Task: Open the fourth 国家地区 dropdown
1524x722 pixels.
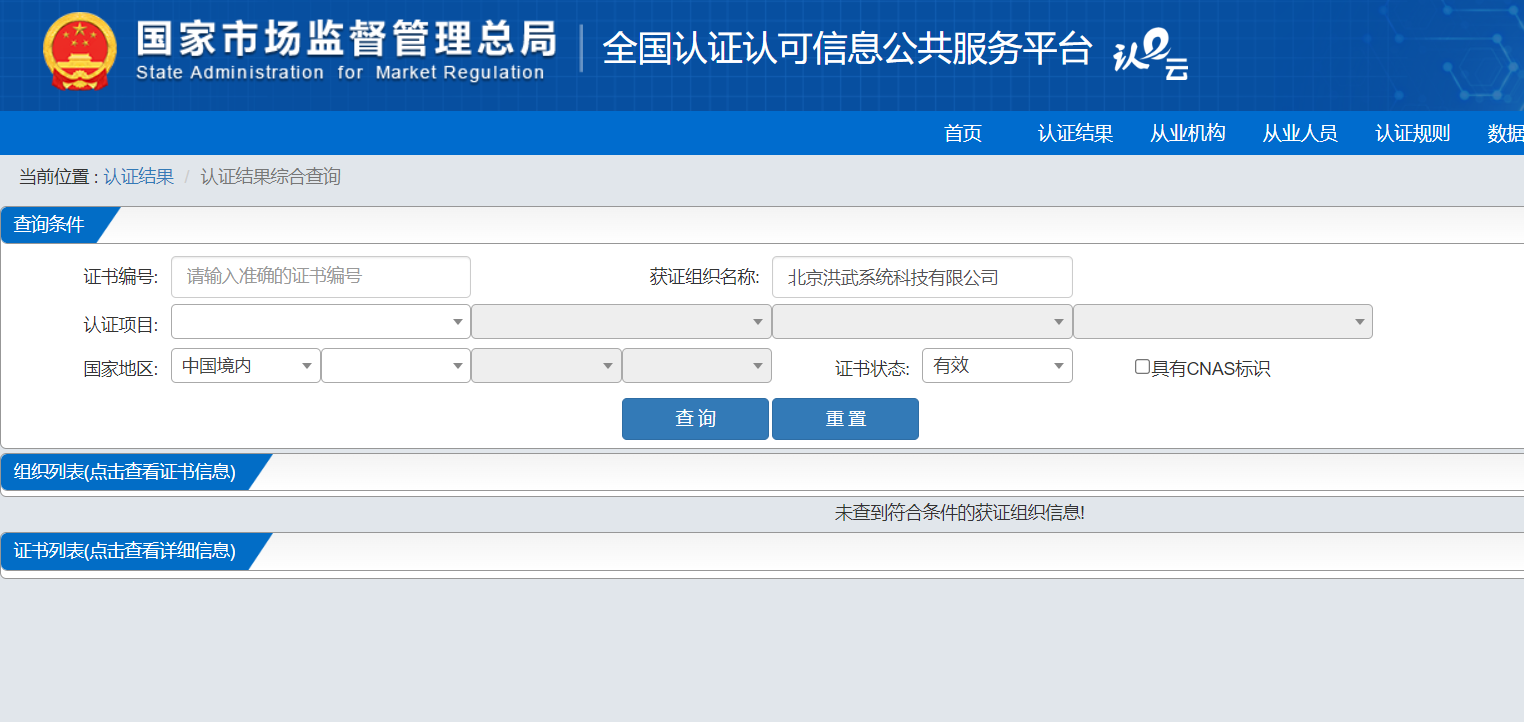Action: coord(697,366)
